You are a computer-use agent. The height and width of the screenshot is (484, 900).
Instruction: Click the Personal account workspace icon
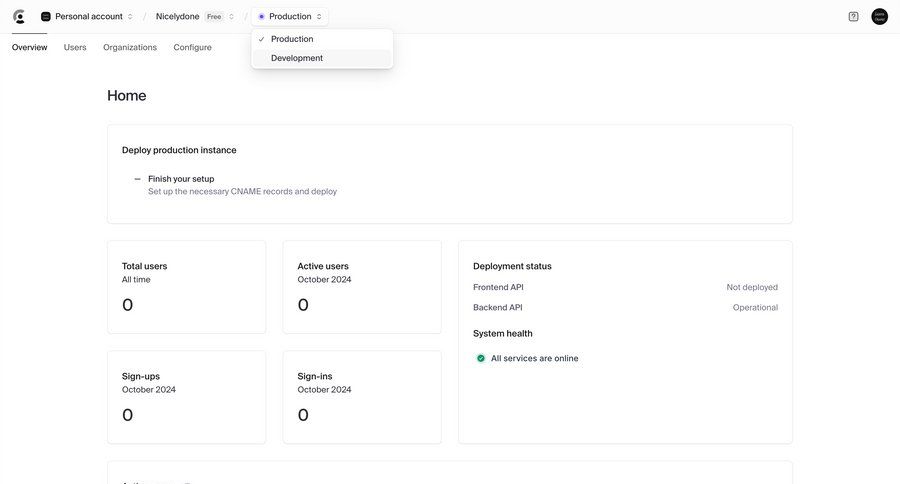coord(46,17)
